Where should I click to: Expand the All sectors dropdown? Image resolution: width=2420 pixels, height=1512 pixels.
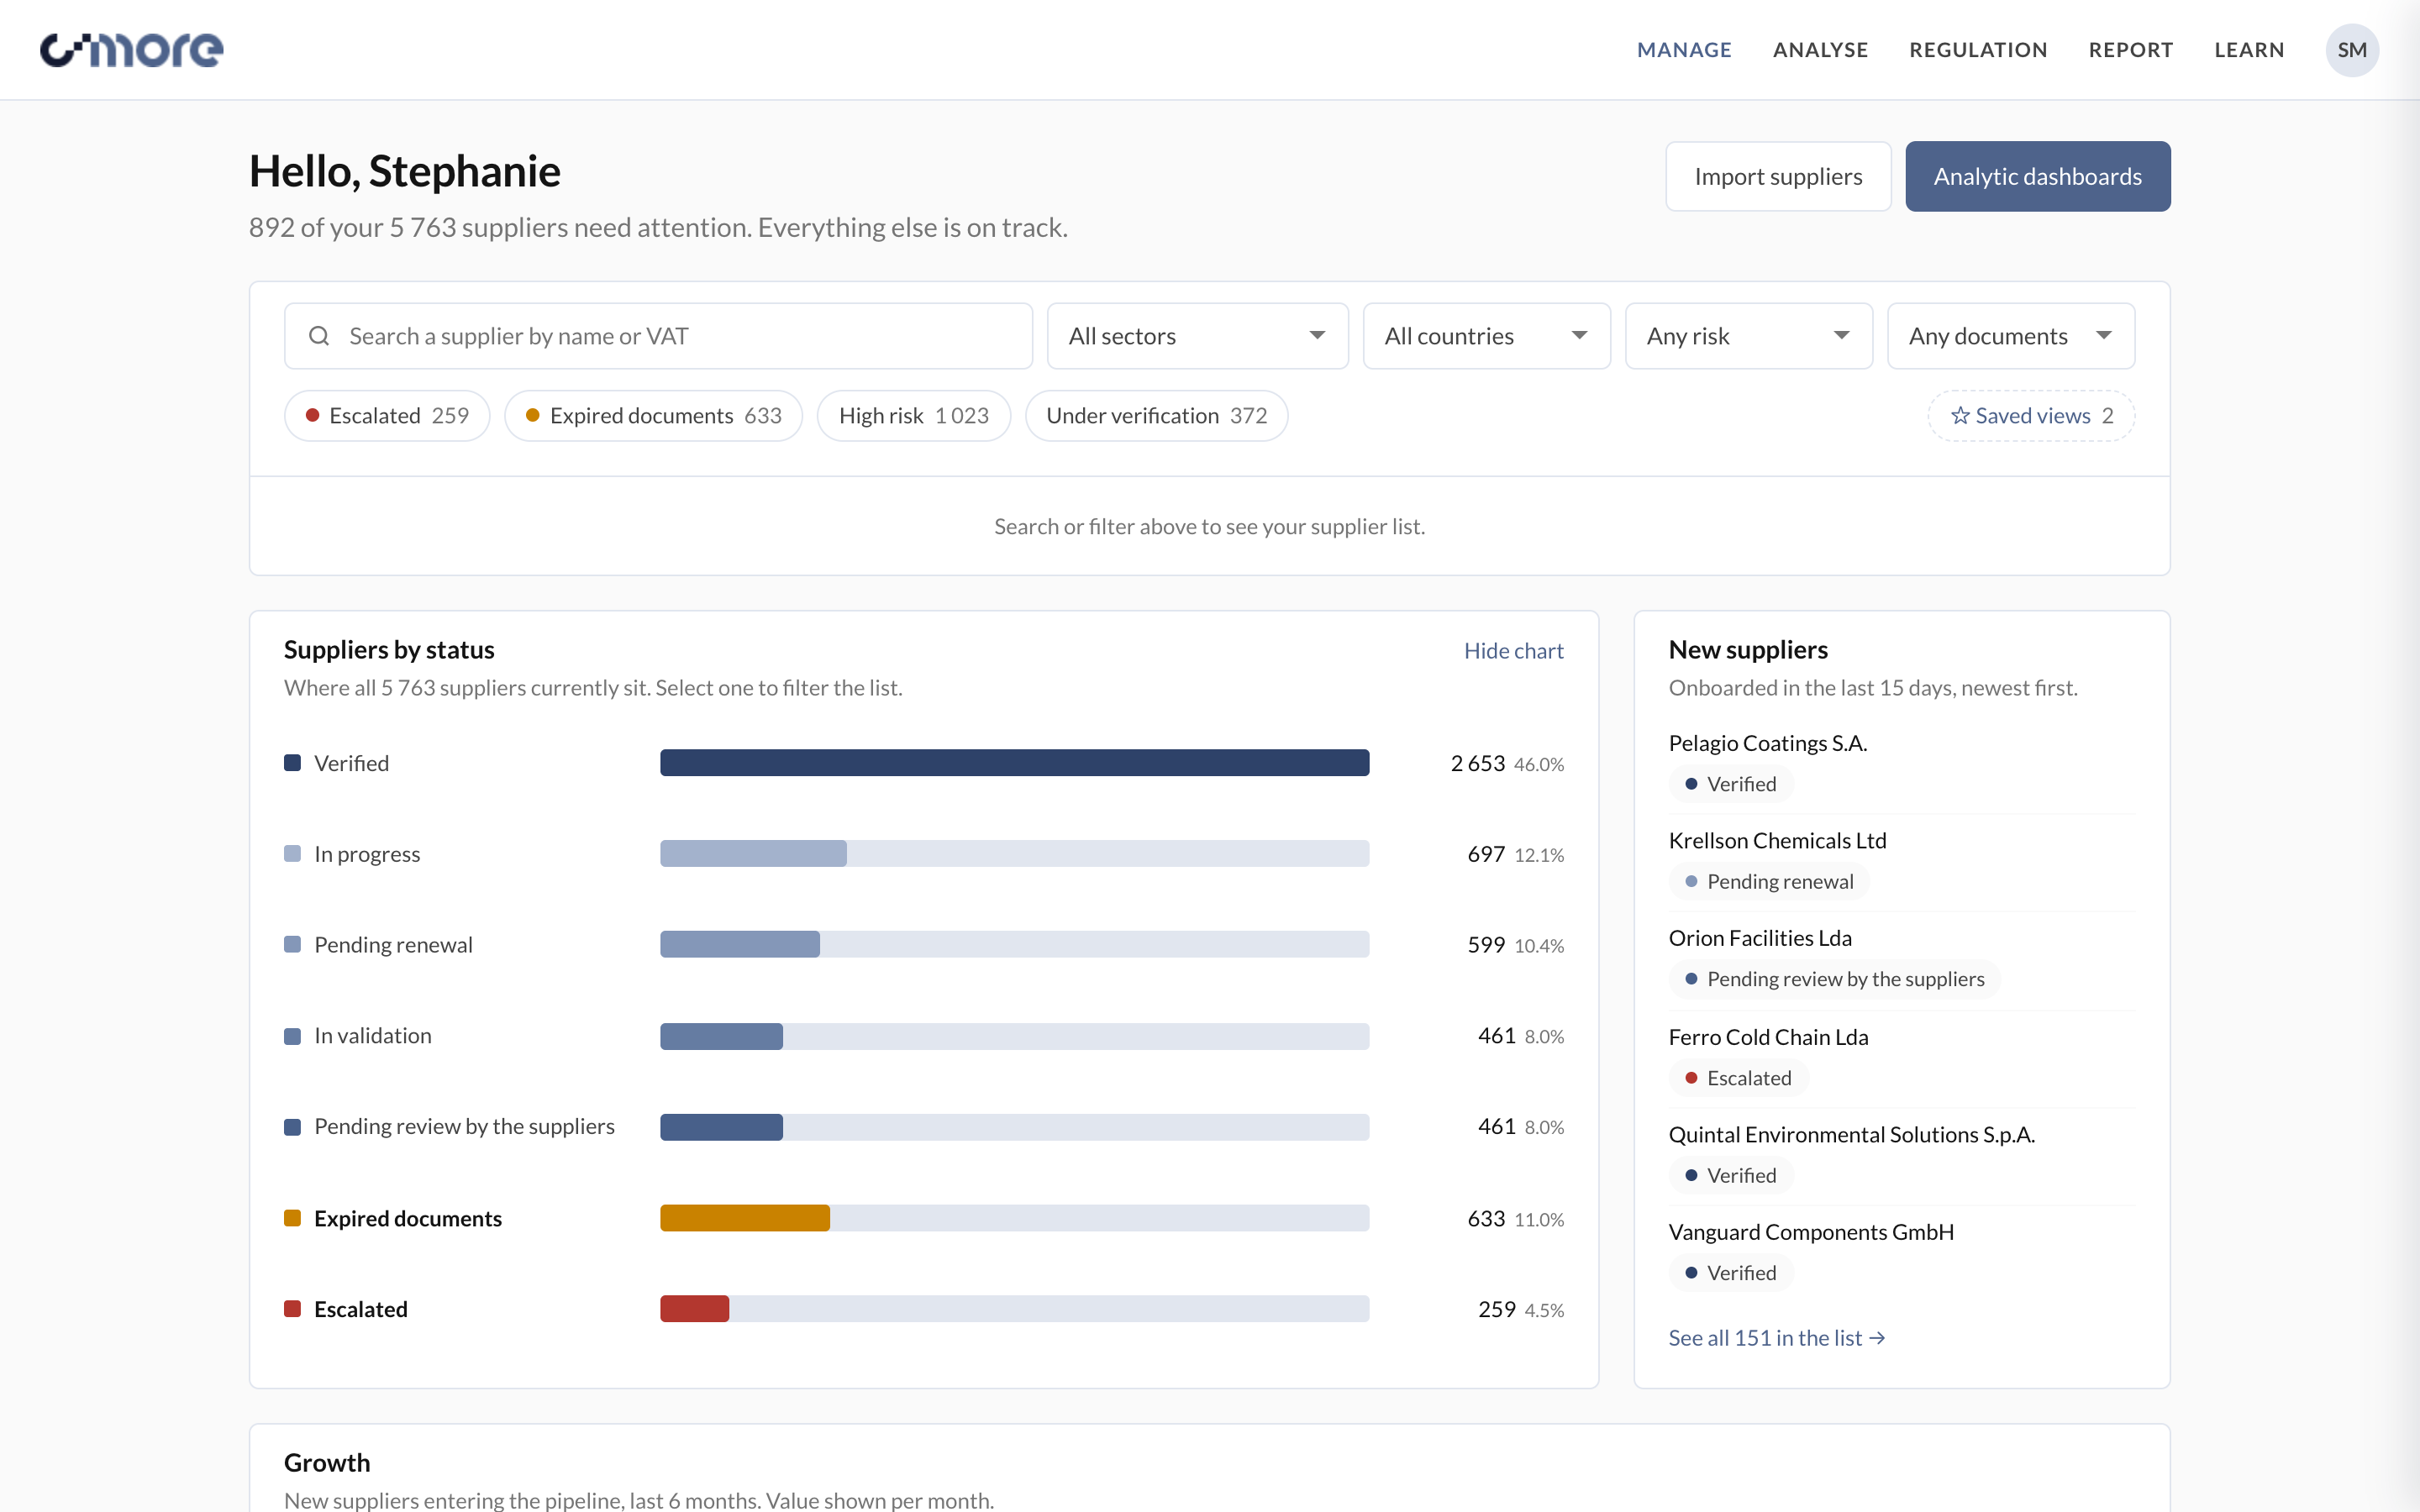[1197, 336]
